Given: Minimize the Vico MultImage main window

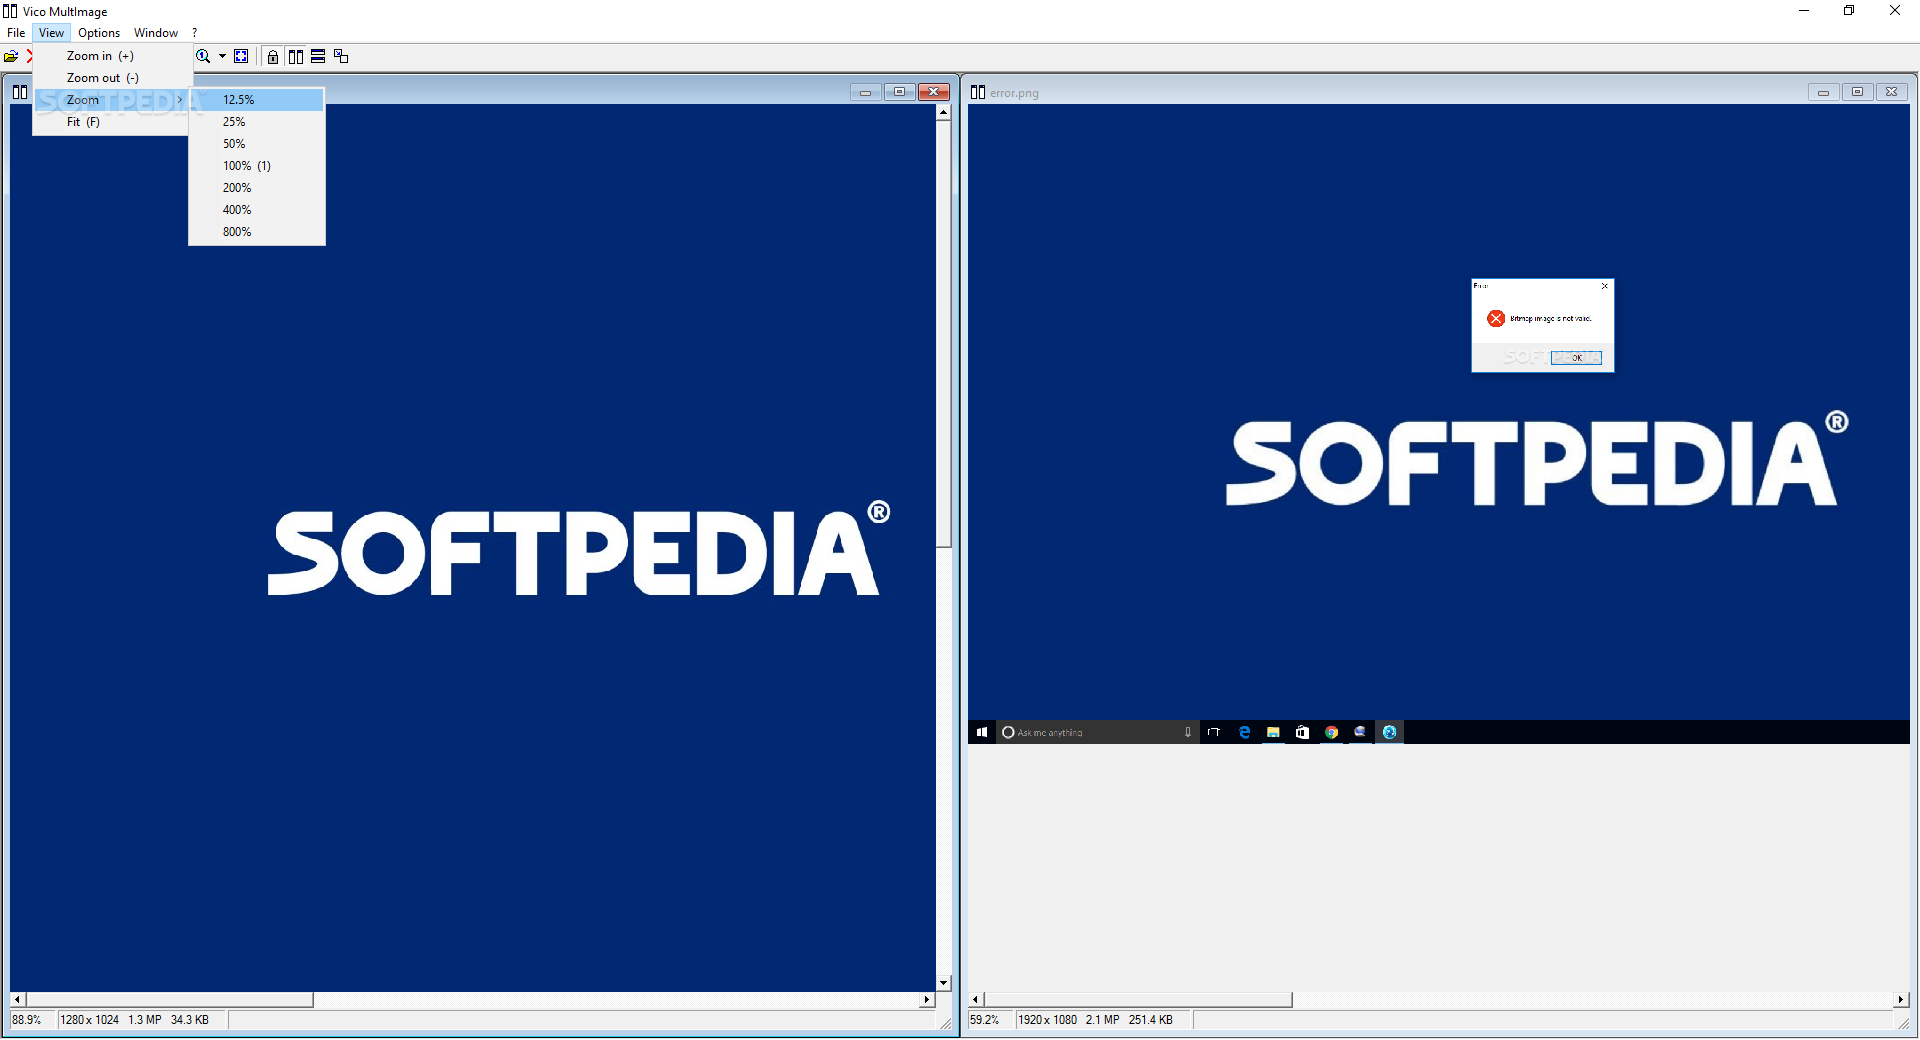Looking at the screenshot, I should tap(1804, 11).
